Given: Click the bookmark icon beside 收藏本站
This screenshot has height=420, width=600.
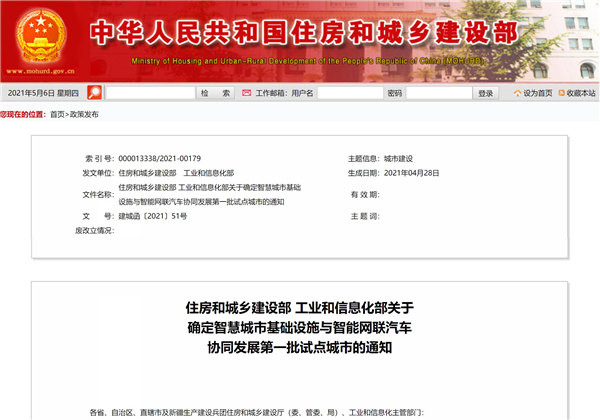Looking at the screenshot, I should [x=561, y=93].
